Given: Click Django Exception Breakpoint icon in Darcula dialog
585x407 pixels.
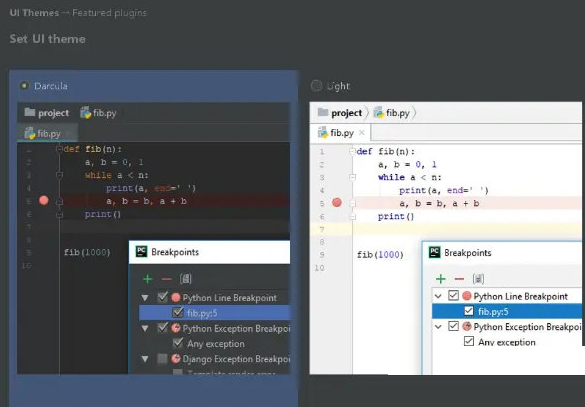Looking at the screenshot, I should click(x=176, y=359).
